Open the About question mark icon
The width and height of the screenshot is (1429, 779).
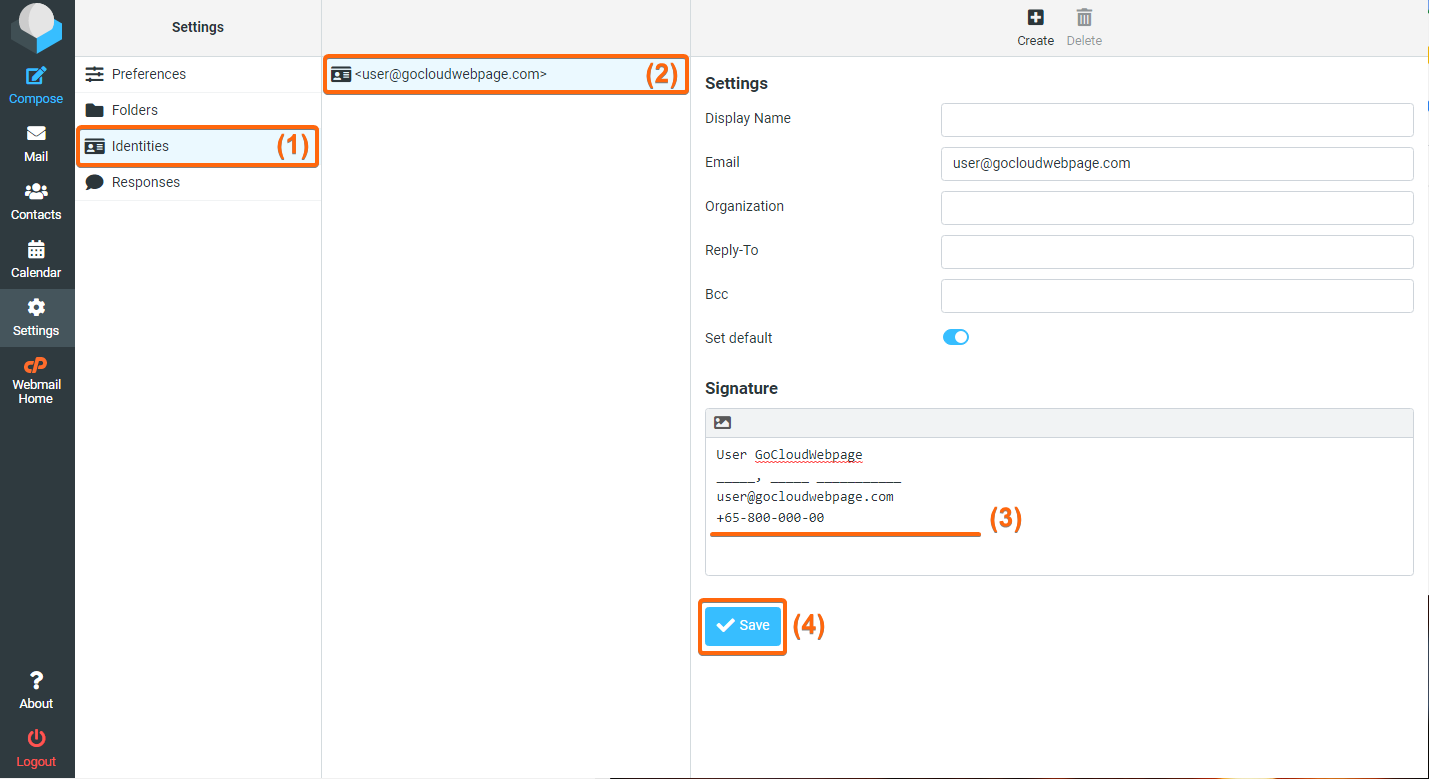(x=36, y=680)
